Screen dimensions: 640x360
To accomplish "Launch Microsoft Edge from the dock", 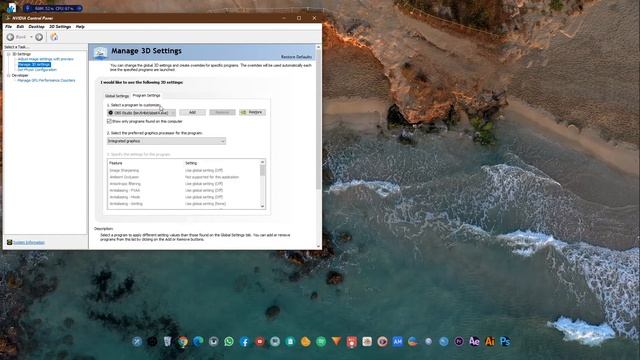I will (x=198, y=341).
